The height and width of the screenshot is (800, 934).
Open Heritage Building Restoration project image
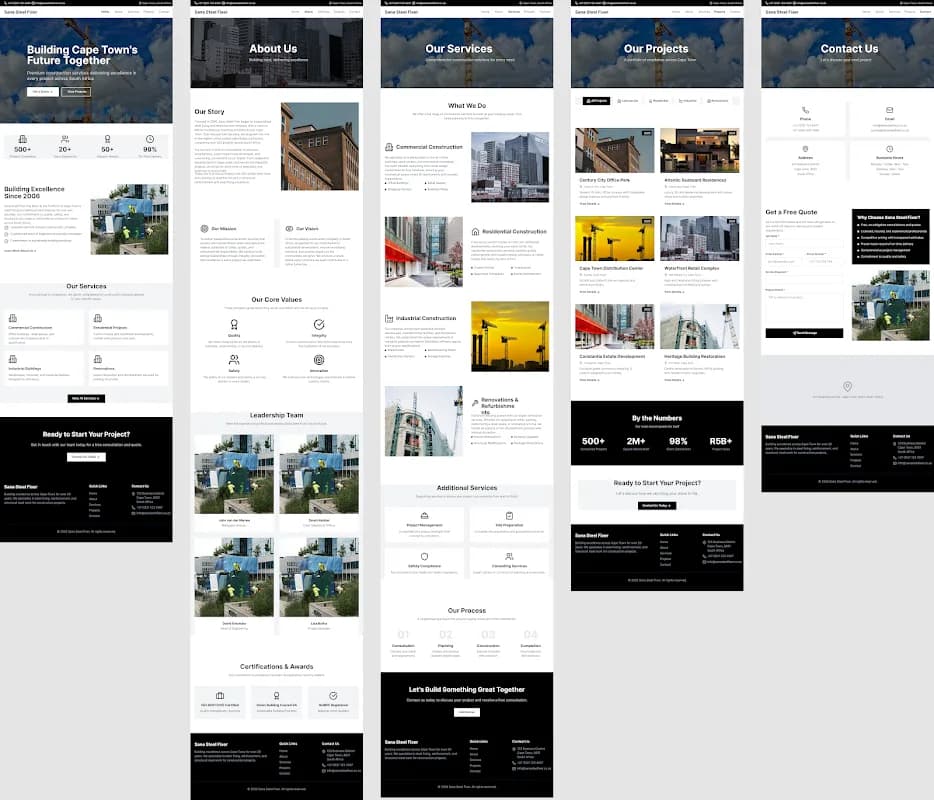[x=700, y=326]
